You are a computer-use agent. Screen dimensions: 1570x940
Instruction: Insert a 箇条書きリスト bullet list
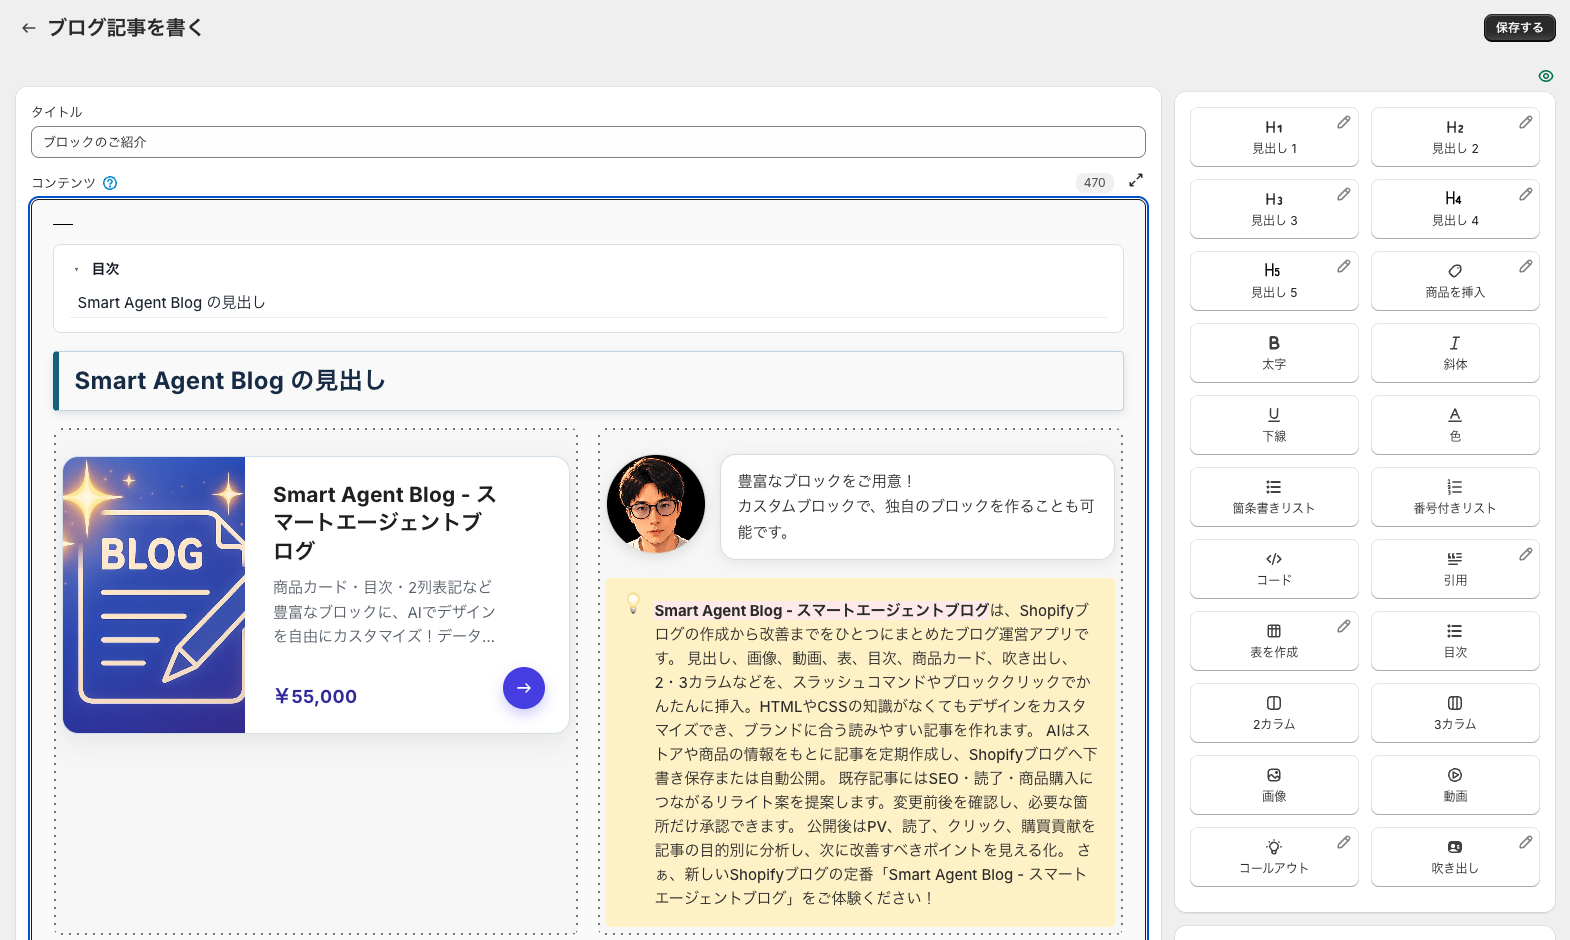(1274, 497)
